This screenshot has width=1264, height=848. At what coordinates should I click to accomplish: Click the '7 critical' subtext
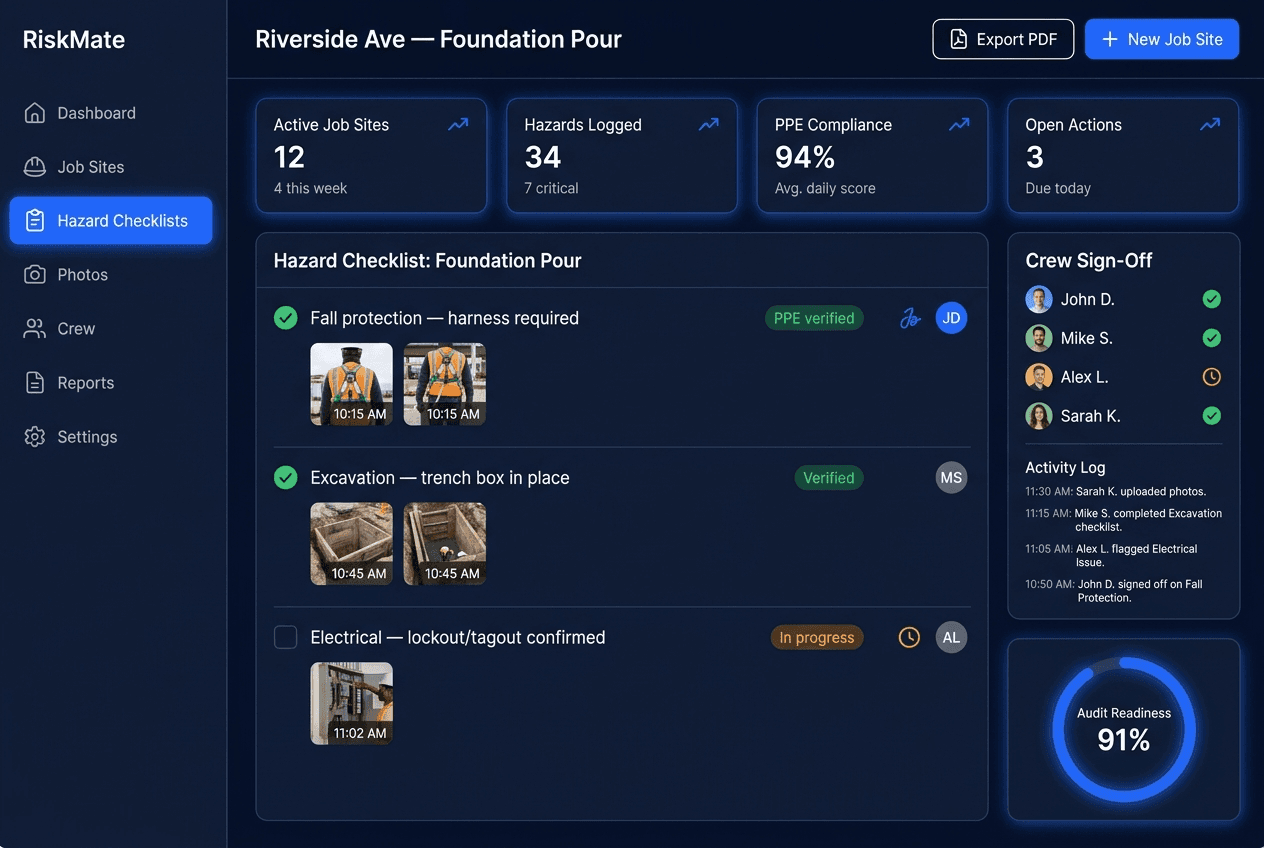click(552, 188)
